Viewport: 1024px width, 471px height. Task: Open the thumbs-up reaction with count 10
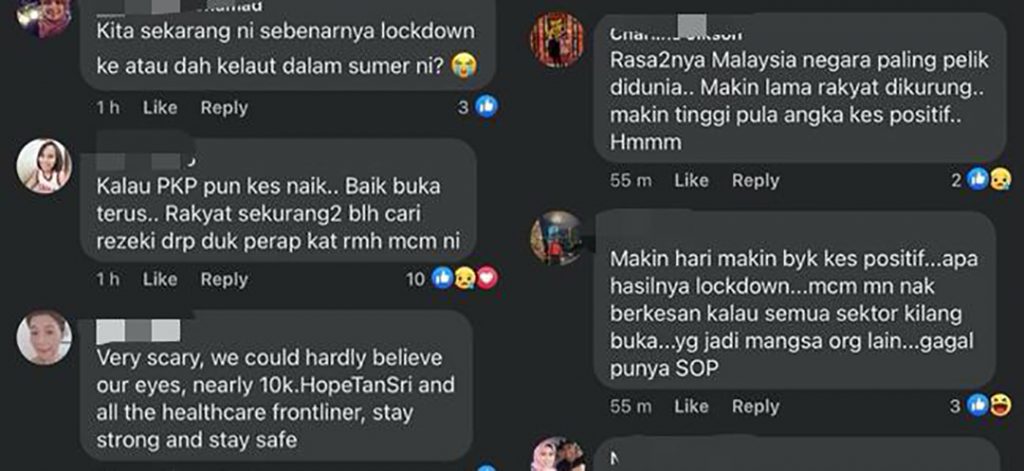pos(442,279)
